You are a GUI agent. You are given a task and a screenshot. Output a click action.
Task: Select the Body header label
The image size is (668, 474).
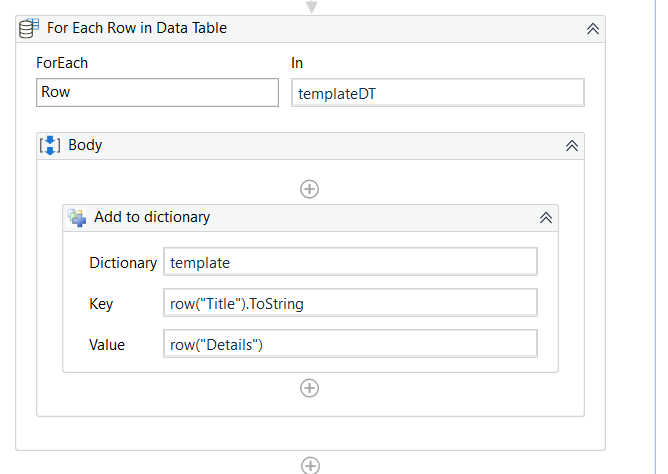85,145
